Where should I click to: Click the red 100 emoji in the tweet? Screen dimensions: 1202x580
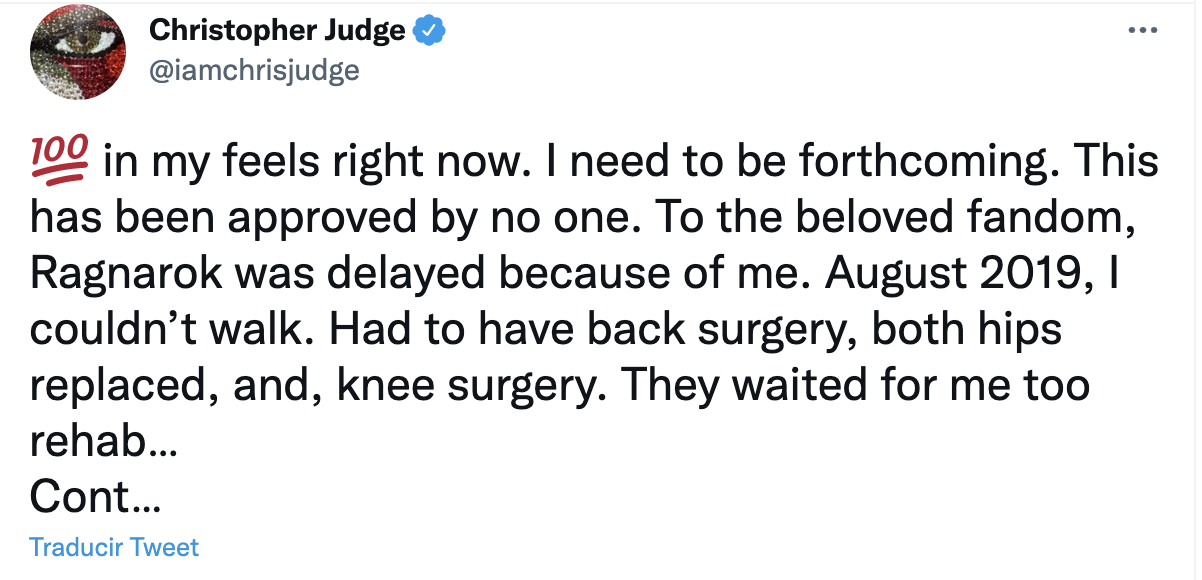coord(61,160)
